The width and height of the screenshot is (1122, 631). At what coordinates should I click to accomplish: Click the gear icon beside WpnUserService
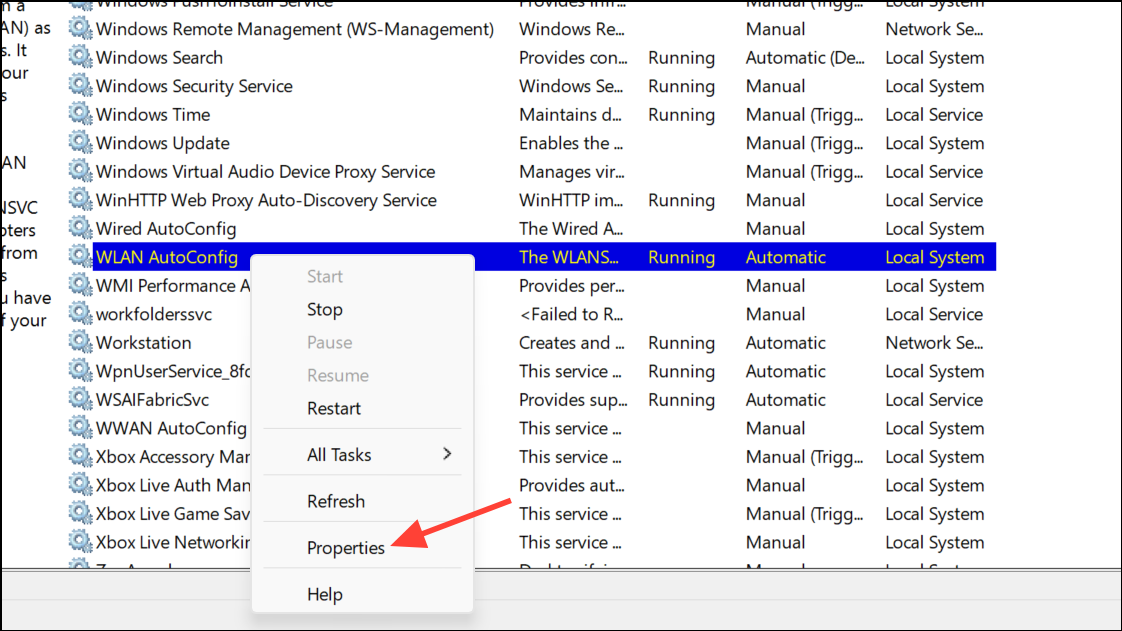click(80, 371)
